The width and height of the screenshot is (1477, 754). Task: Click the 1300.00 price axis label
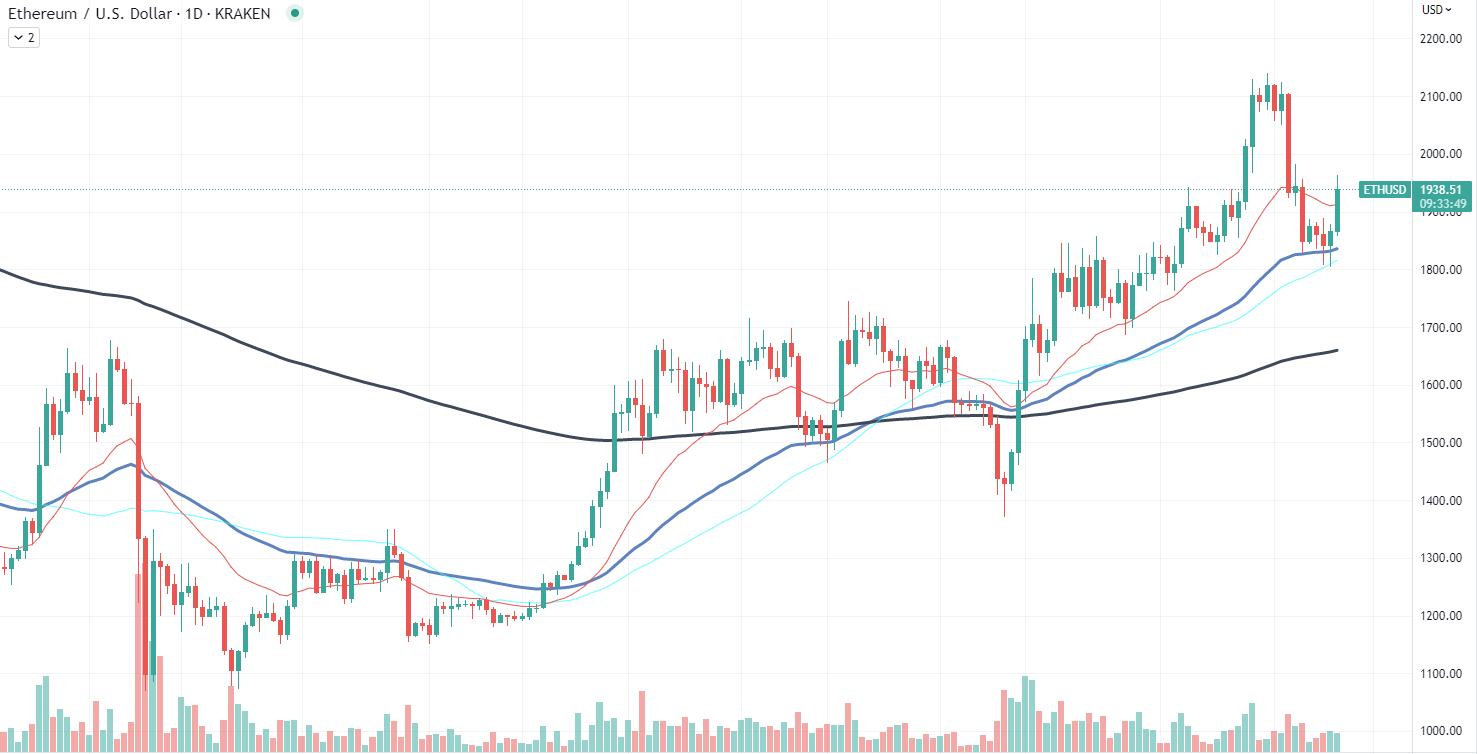click(1441, 558)
